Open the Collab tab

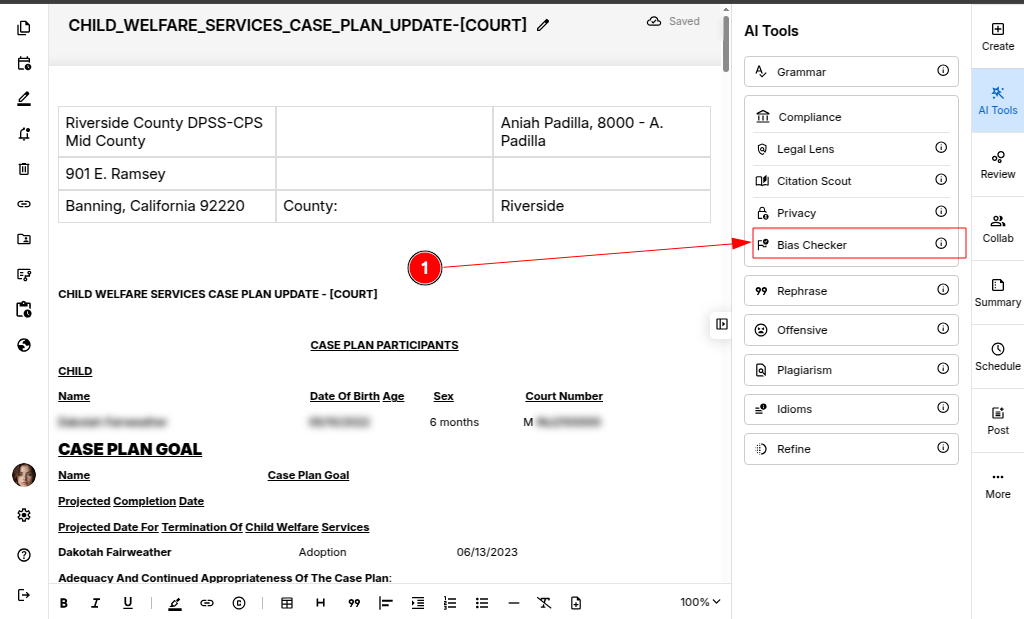[x=997, y=228]
